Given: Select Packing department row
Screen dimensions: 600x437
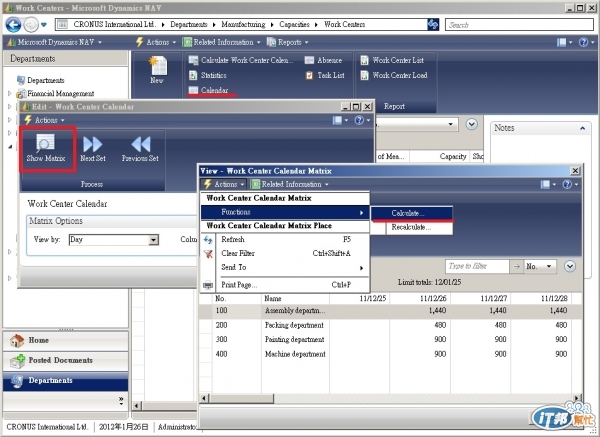Looking at the screenshot, I should [390, 325].
